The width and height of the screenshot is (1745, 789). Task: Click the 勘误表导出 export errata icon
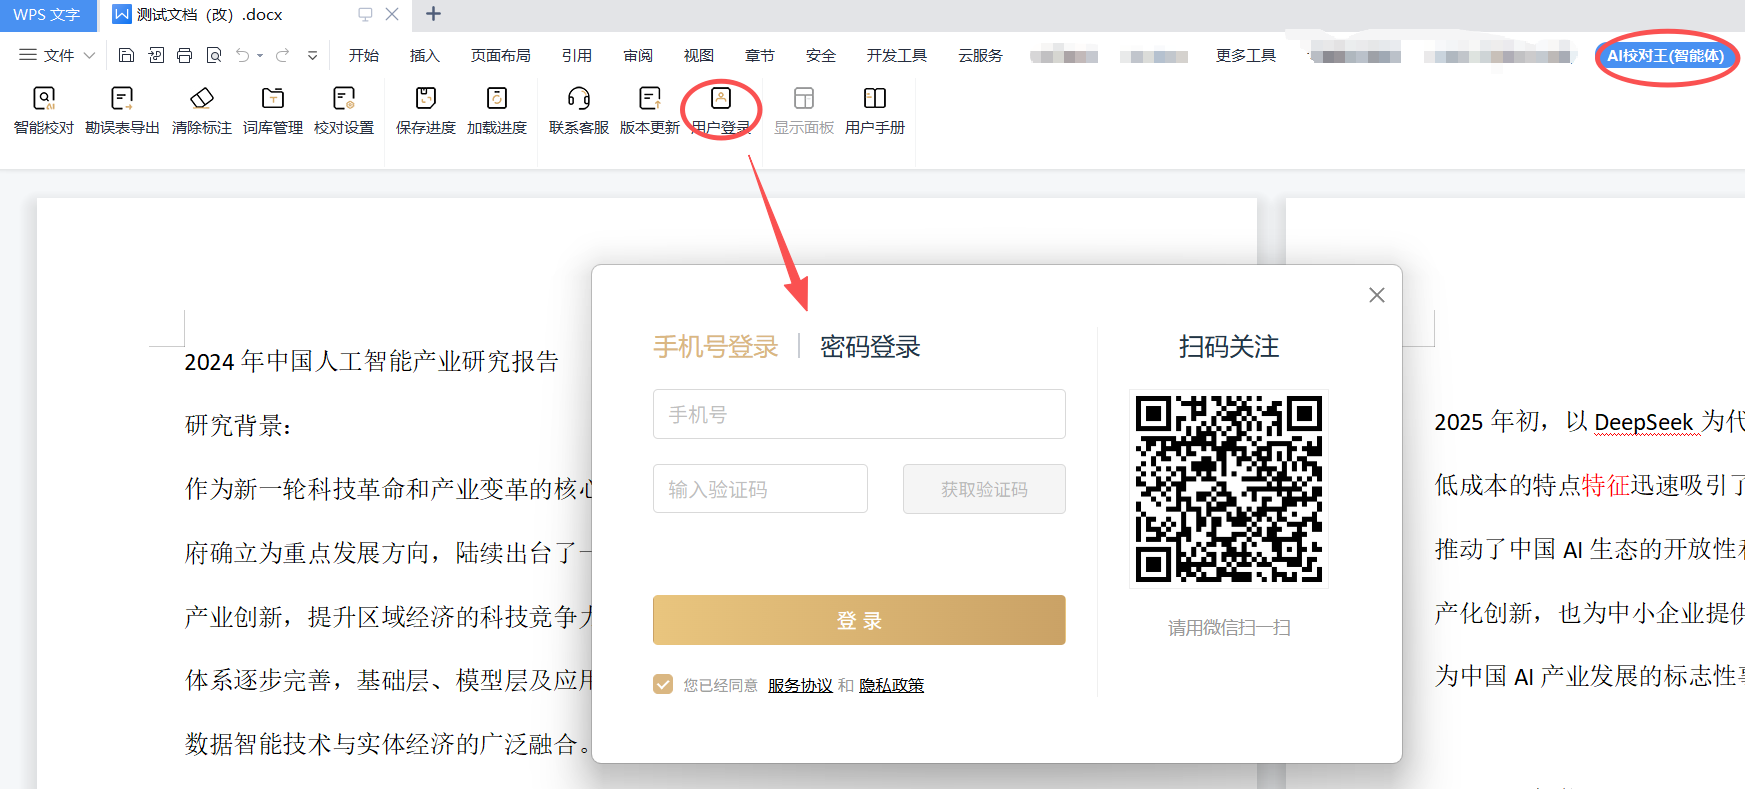(x=122, y=99)
